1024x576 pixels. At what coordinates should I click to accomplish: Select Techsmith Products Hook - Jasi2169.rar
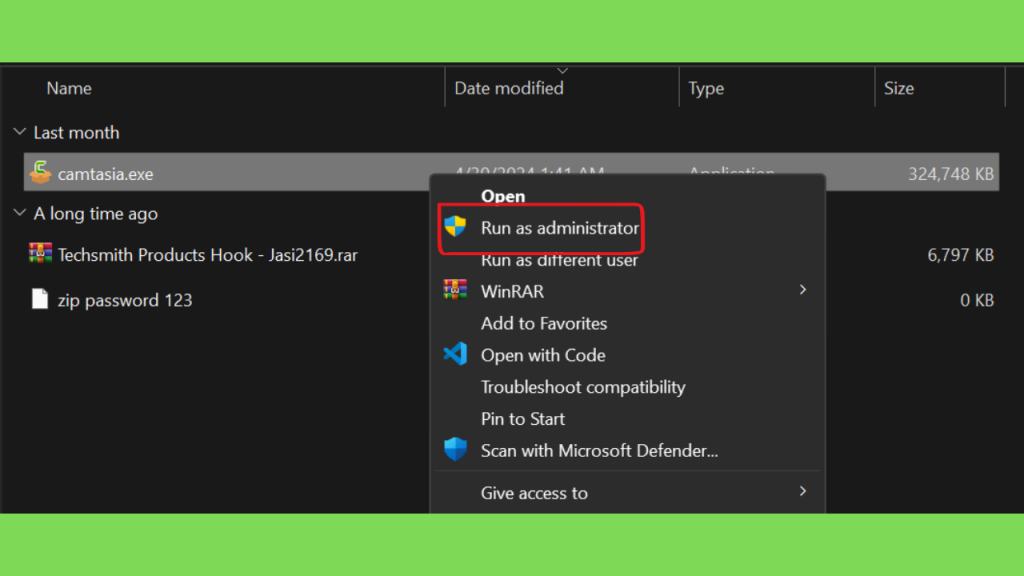point(208,255)
